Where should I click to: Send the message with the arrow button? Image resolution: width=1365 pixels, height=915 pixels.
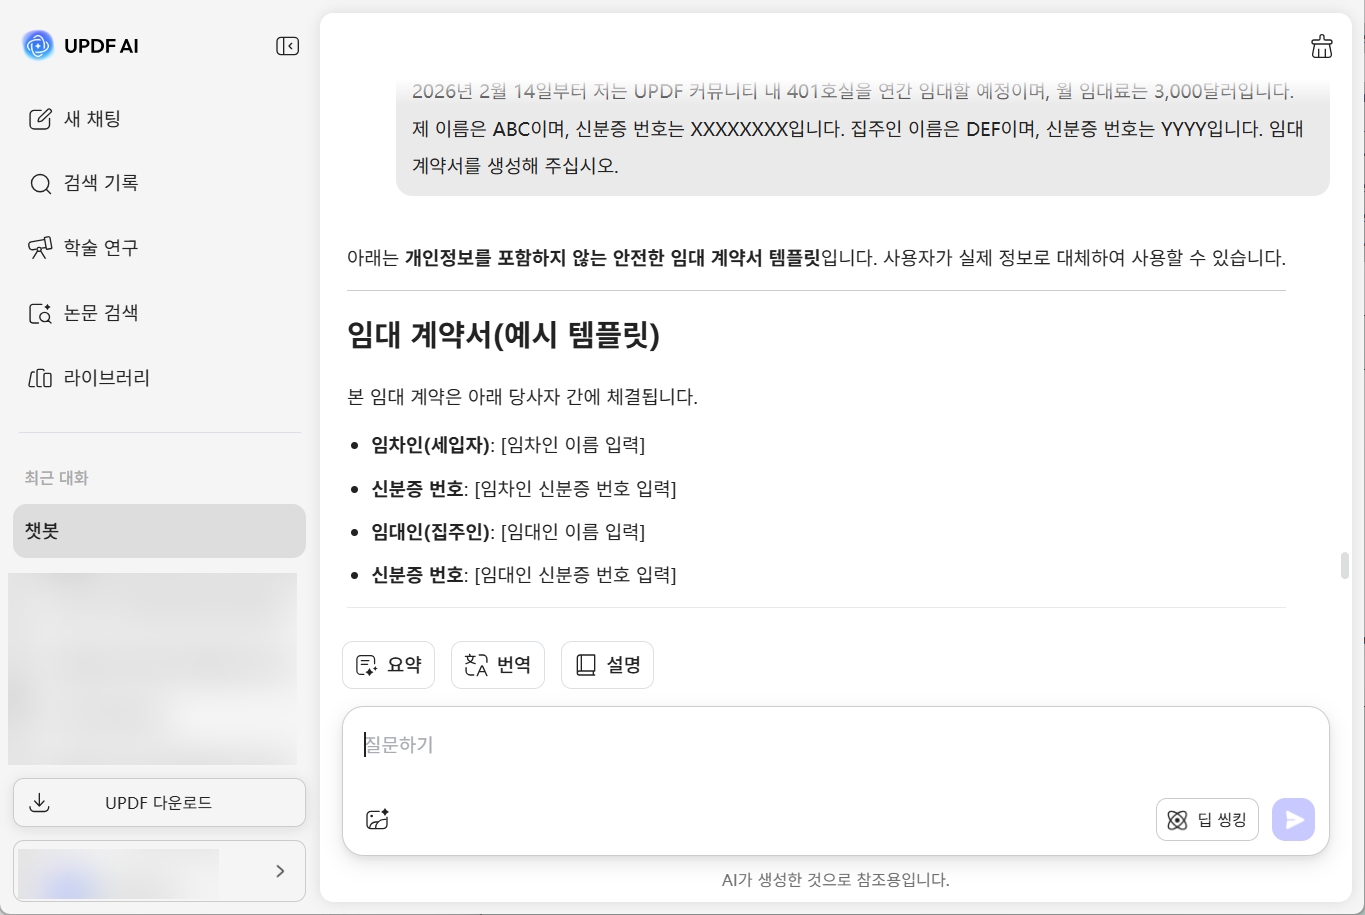pos(1292,819)
